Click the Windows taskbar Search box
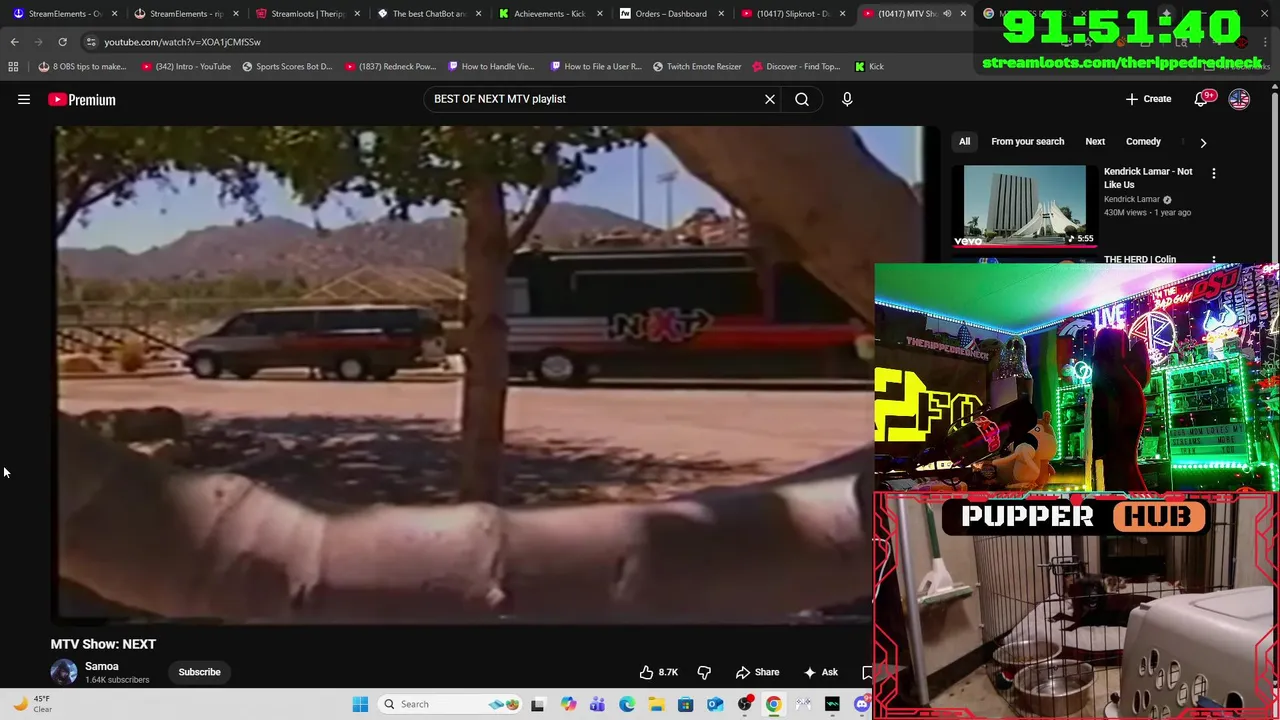1280x720 pixels. coord(449,704)
